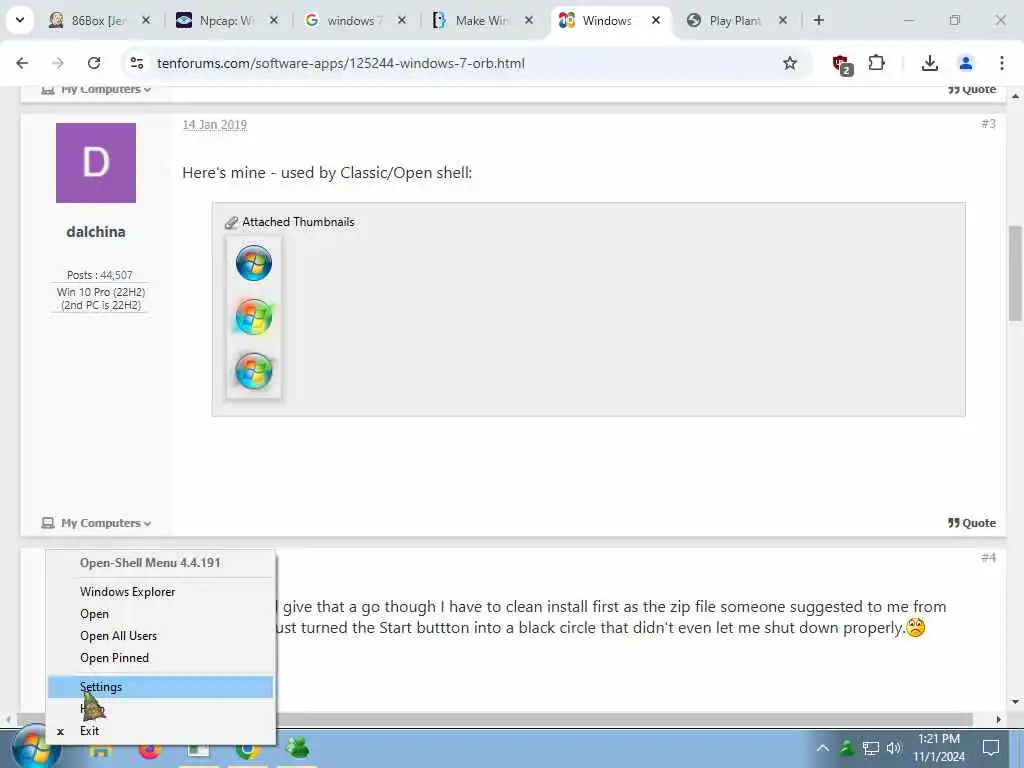Image resolution: width=1024 pixels, height=768 pixels.
Task: Close the 86Box tab
Action: 146,20
